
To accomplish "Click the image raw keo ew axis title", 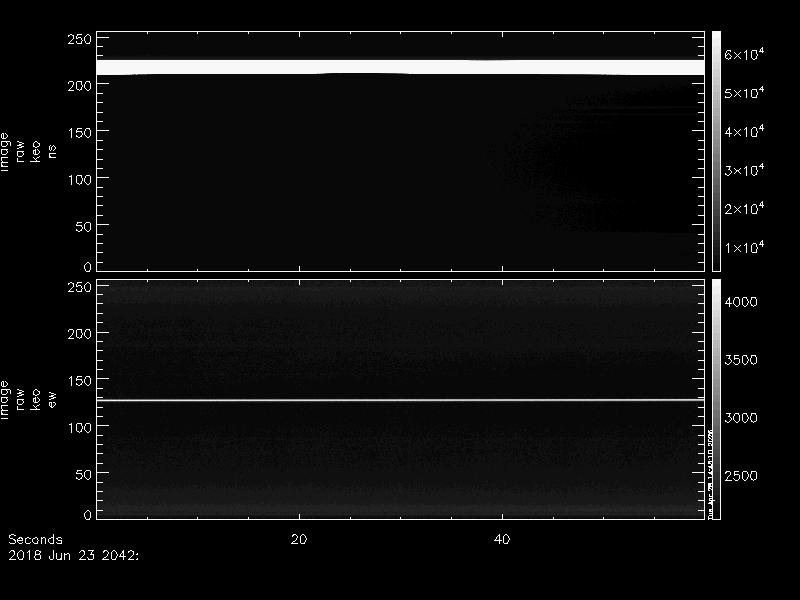I will pyautogui.click(x=28, y=400).
